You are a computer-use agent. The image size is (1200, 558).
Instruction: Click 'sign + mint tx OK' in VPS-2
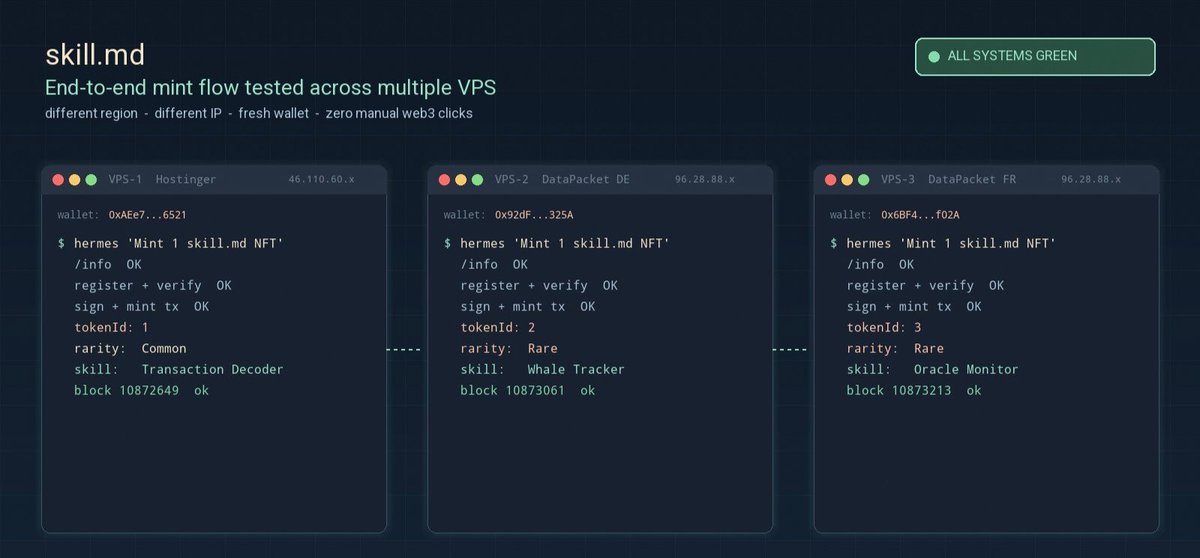click(528, 306)
